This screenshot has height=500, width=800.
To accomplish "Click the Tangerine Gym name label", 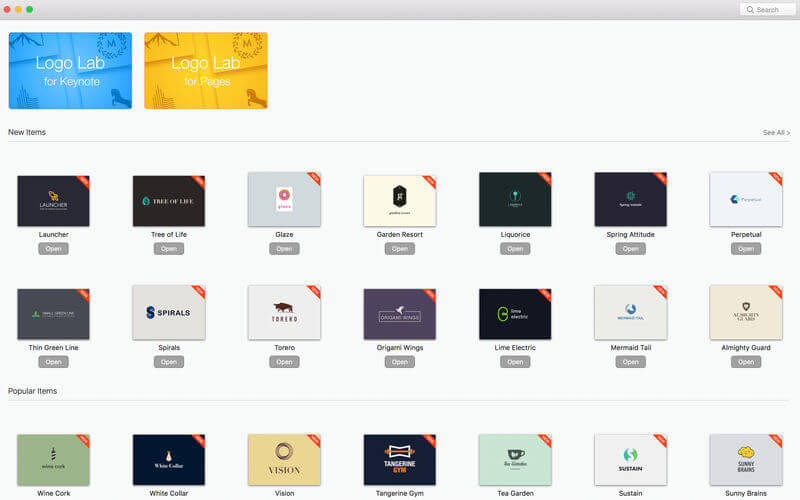I will point(399,493).
